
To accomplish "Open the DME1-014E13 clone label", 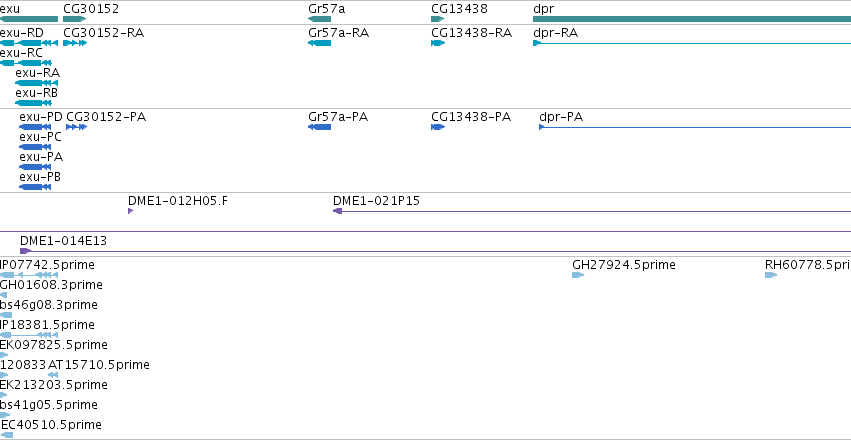I will pos(63,241).
